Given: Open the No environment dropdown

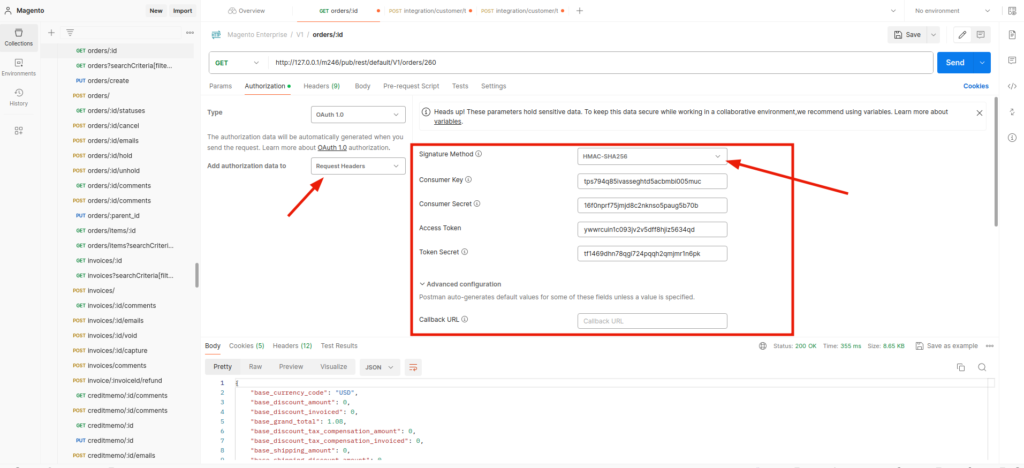Looking at the screenshot, I should pyautogui.click(x=953, y=10).
